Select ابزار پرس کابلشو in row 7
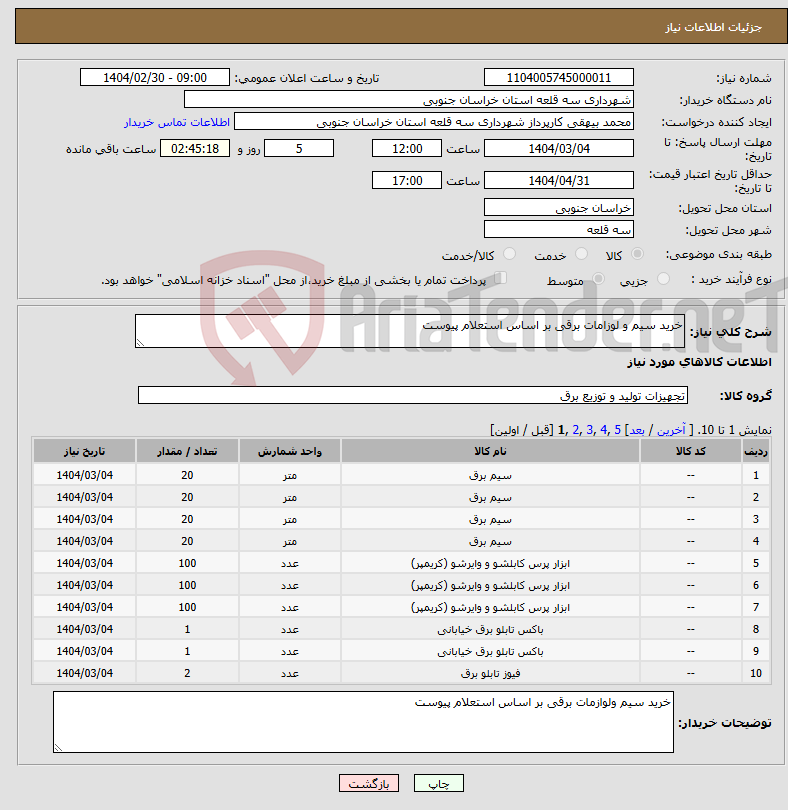The height and width of the screenshot is (810, 788). (490, 608)
